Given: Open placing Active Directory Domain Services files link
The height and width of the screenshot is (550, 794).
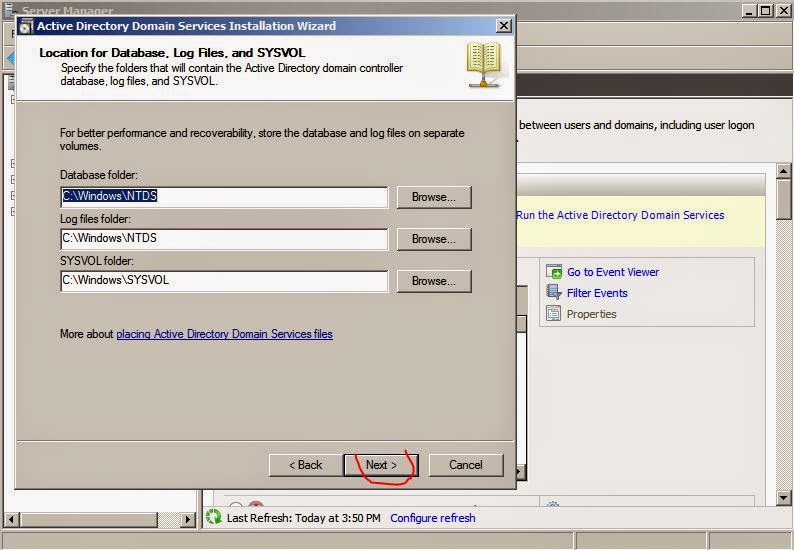Looking at the screenshot, I should click(224, 334).
